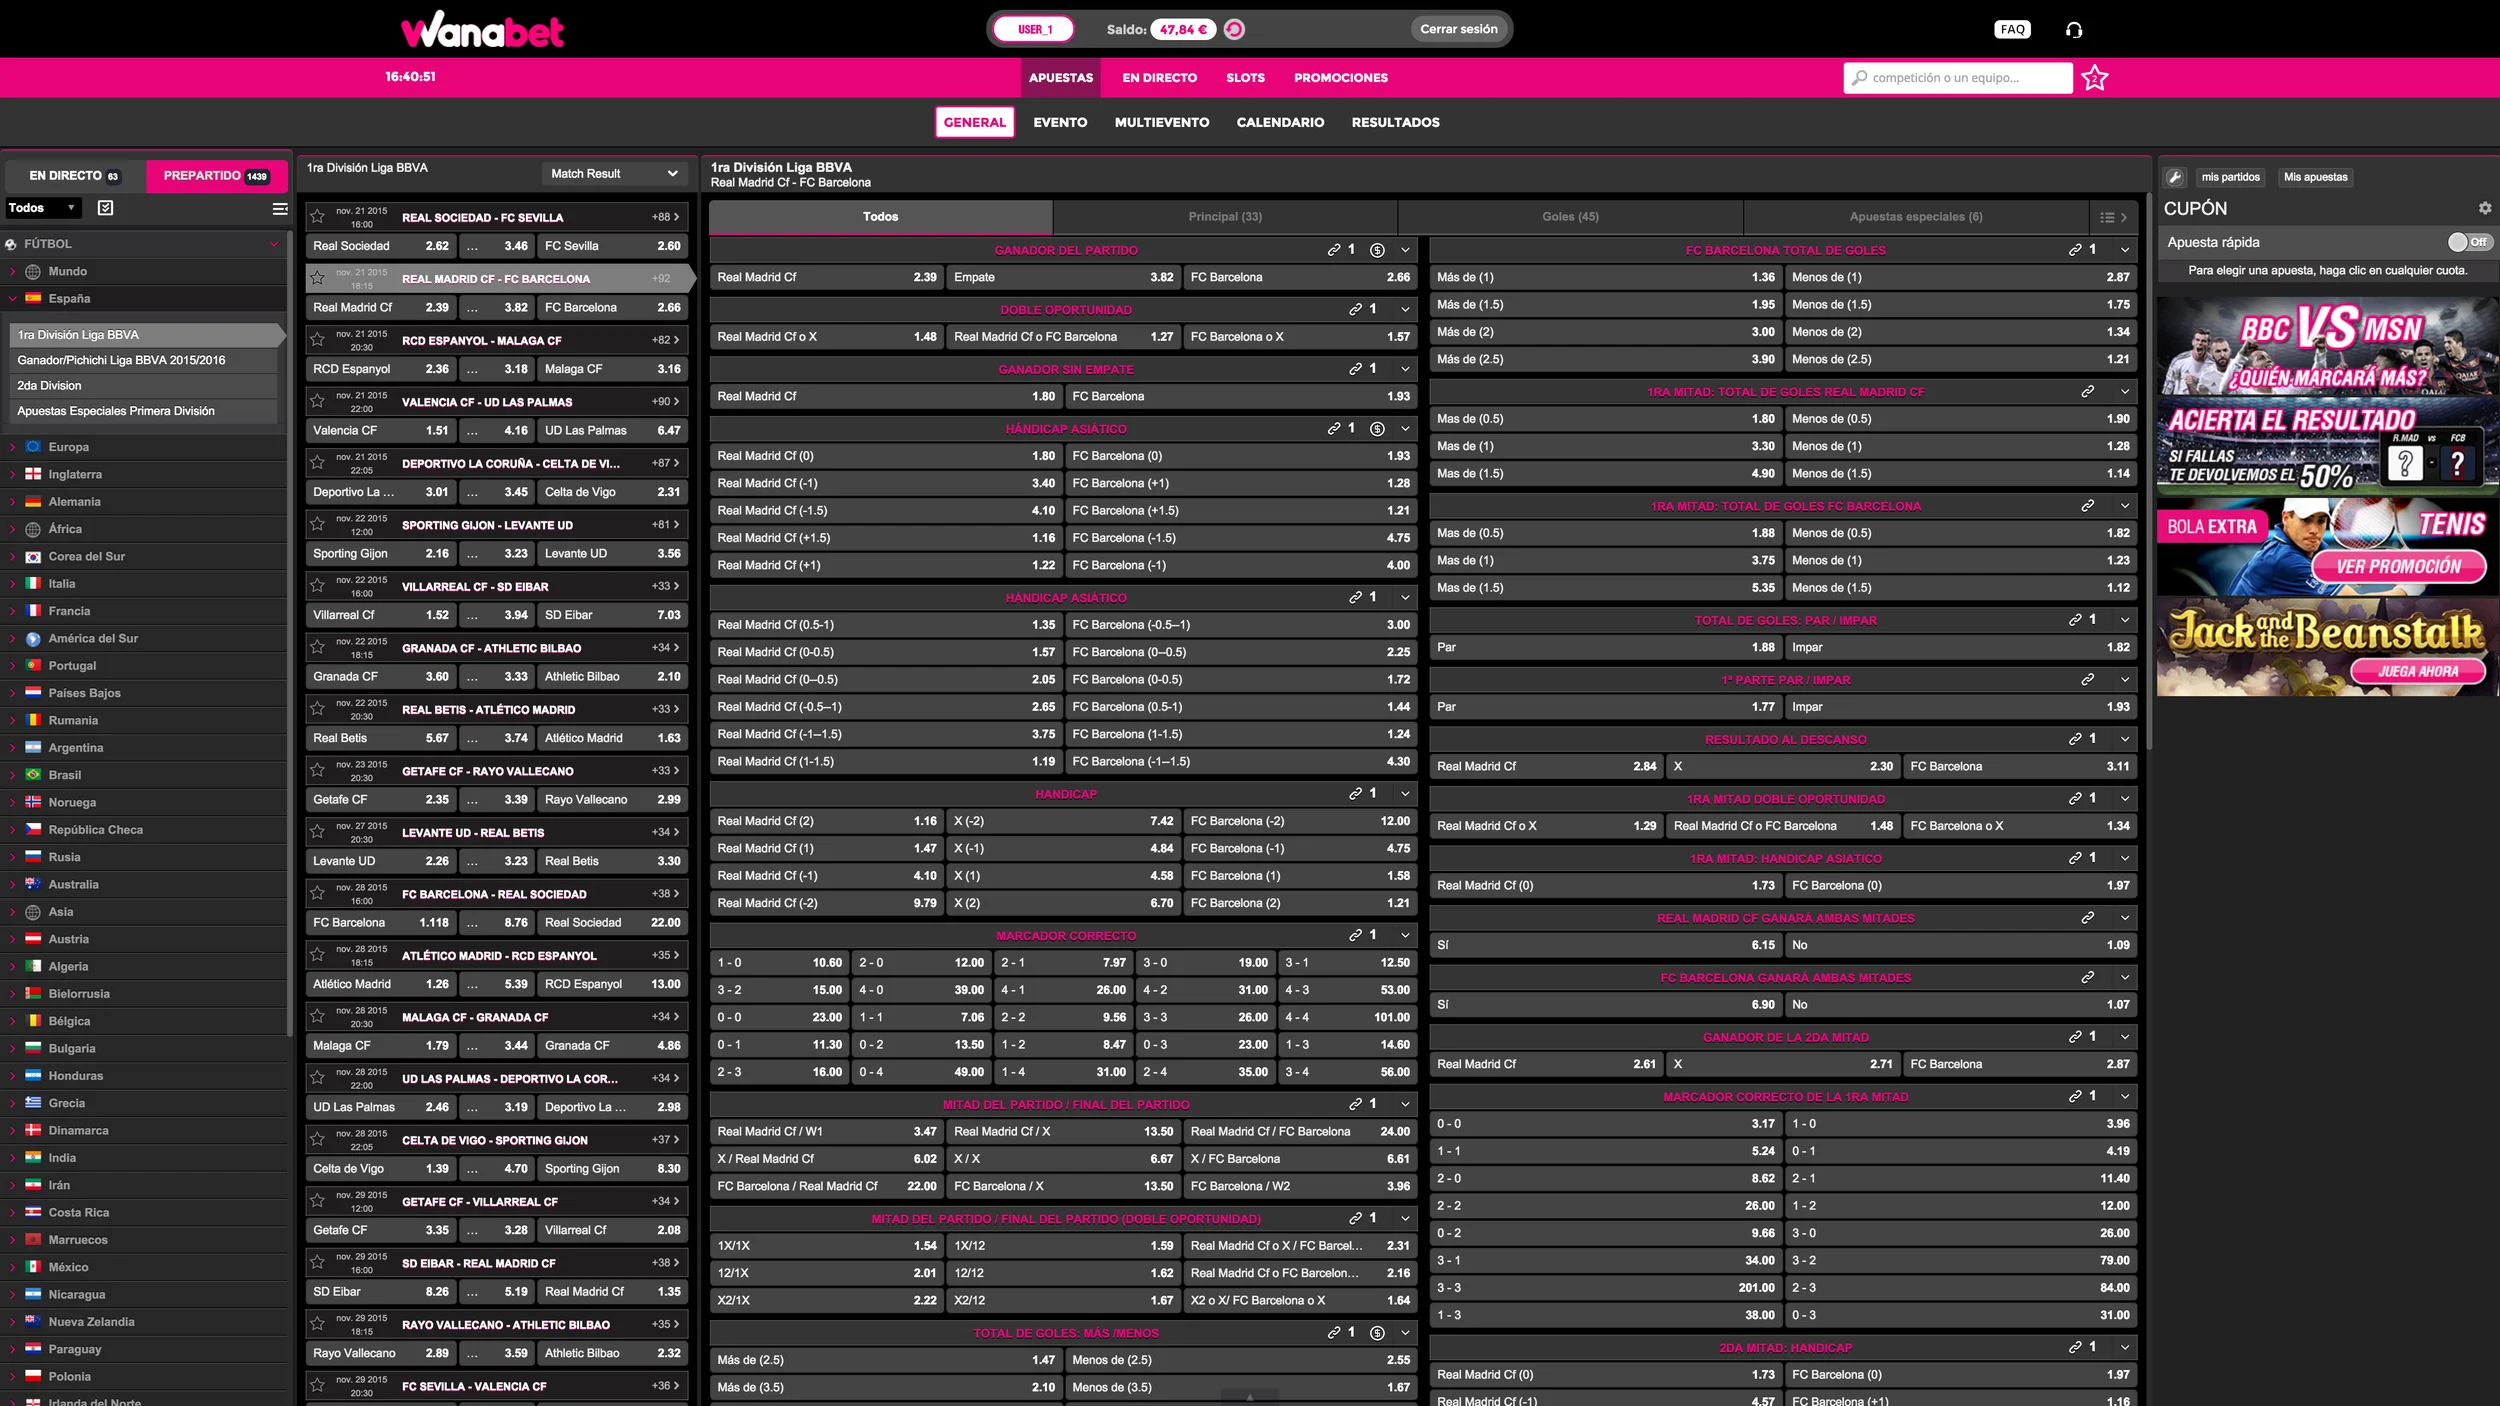Image resolution: width=2500 pixels, height=1406 pixels.
Task: Open favorites star in pink bar
Action: pyautogui.click(x=2095, y=78)
